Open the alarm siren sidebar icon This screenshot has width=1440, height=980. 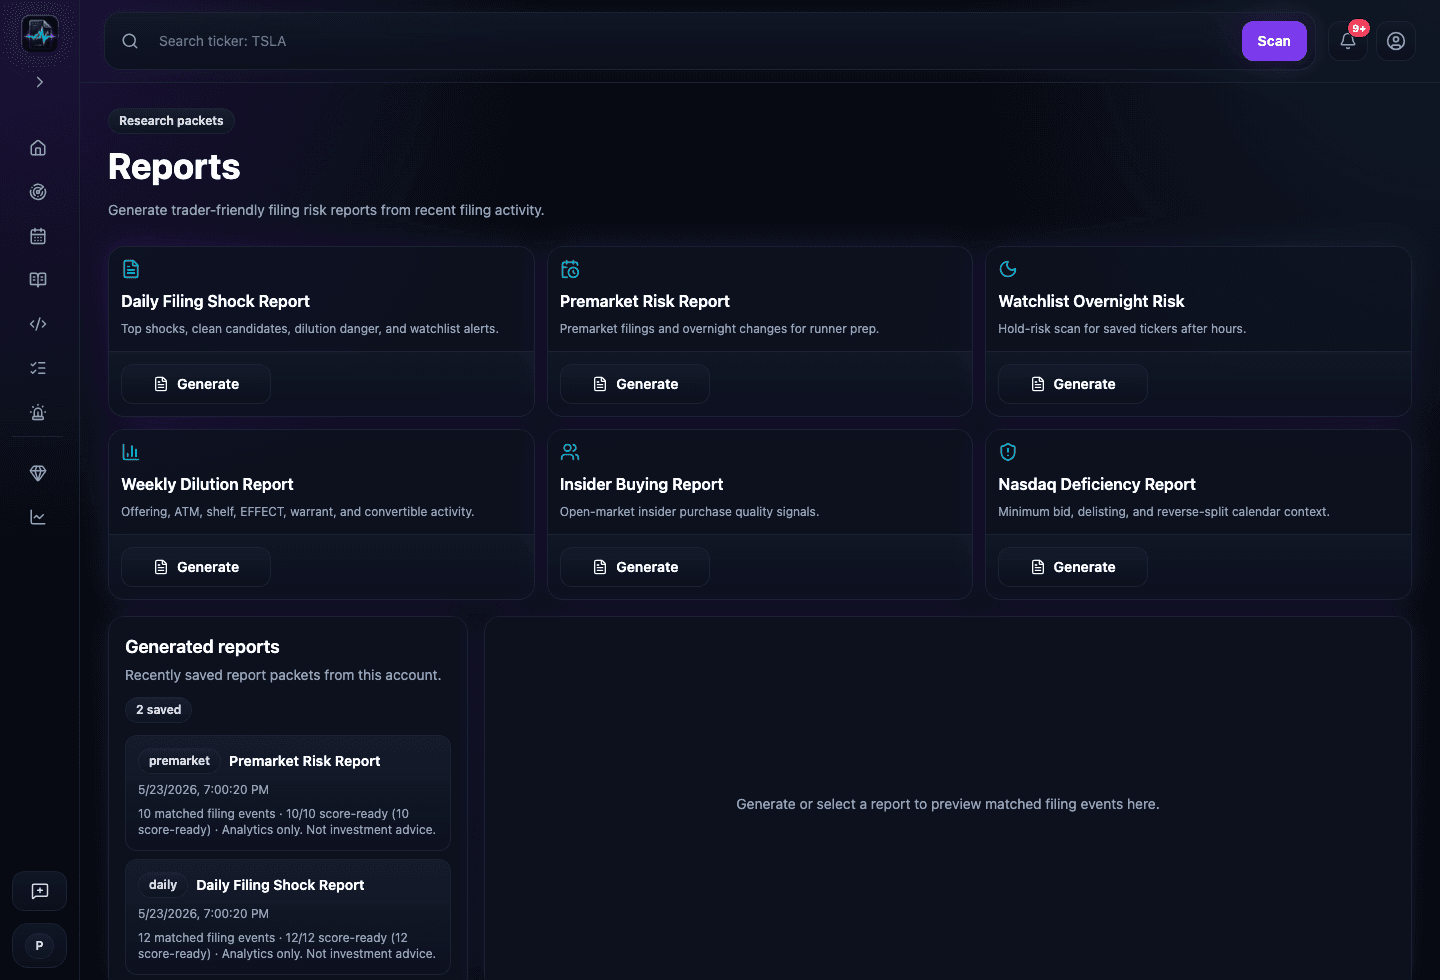pyautogui.click(x=38, y=412)
